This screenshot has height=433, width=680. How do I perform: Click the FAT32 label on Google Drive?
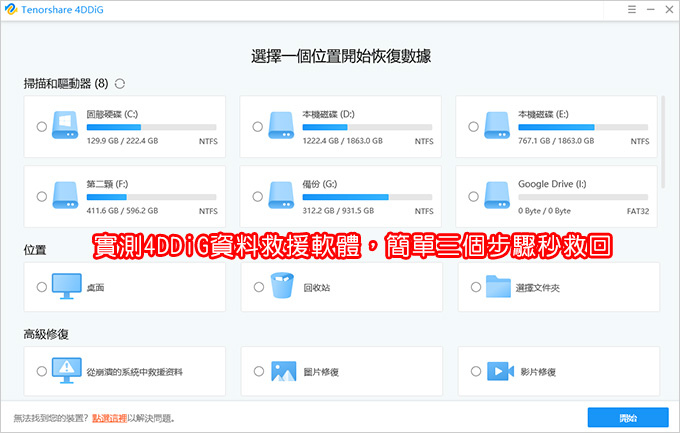click(x=638, y=211)
